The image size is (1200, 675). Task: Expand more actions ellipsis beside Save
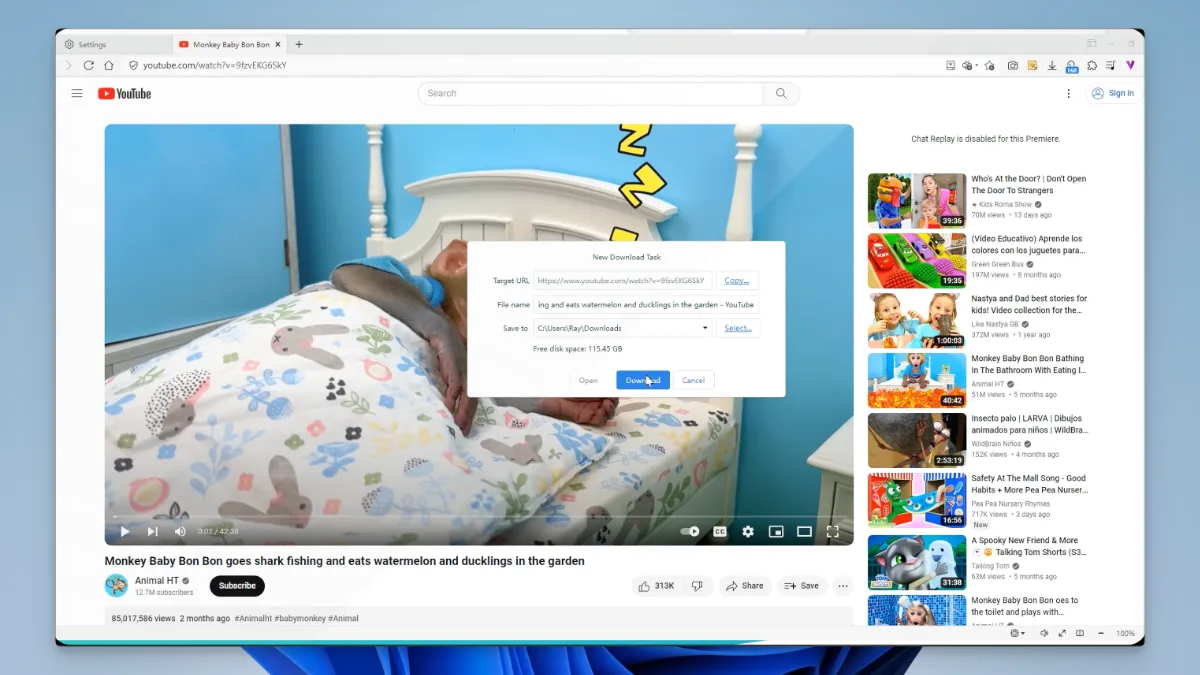pyautogui.click(x=843, y=586)
